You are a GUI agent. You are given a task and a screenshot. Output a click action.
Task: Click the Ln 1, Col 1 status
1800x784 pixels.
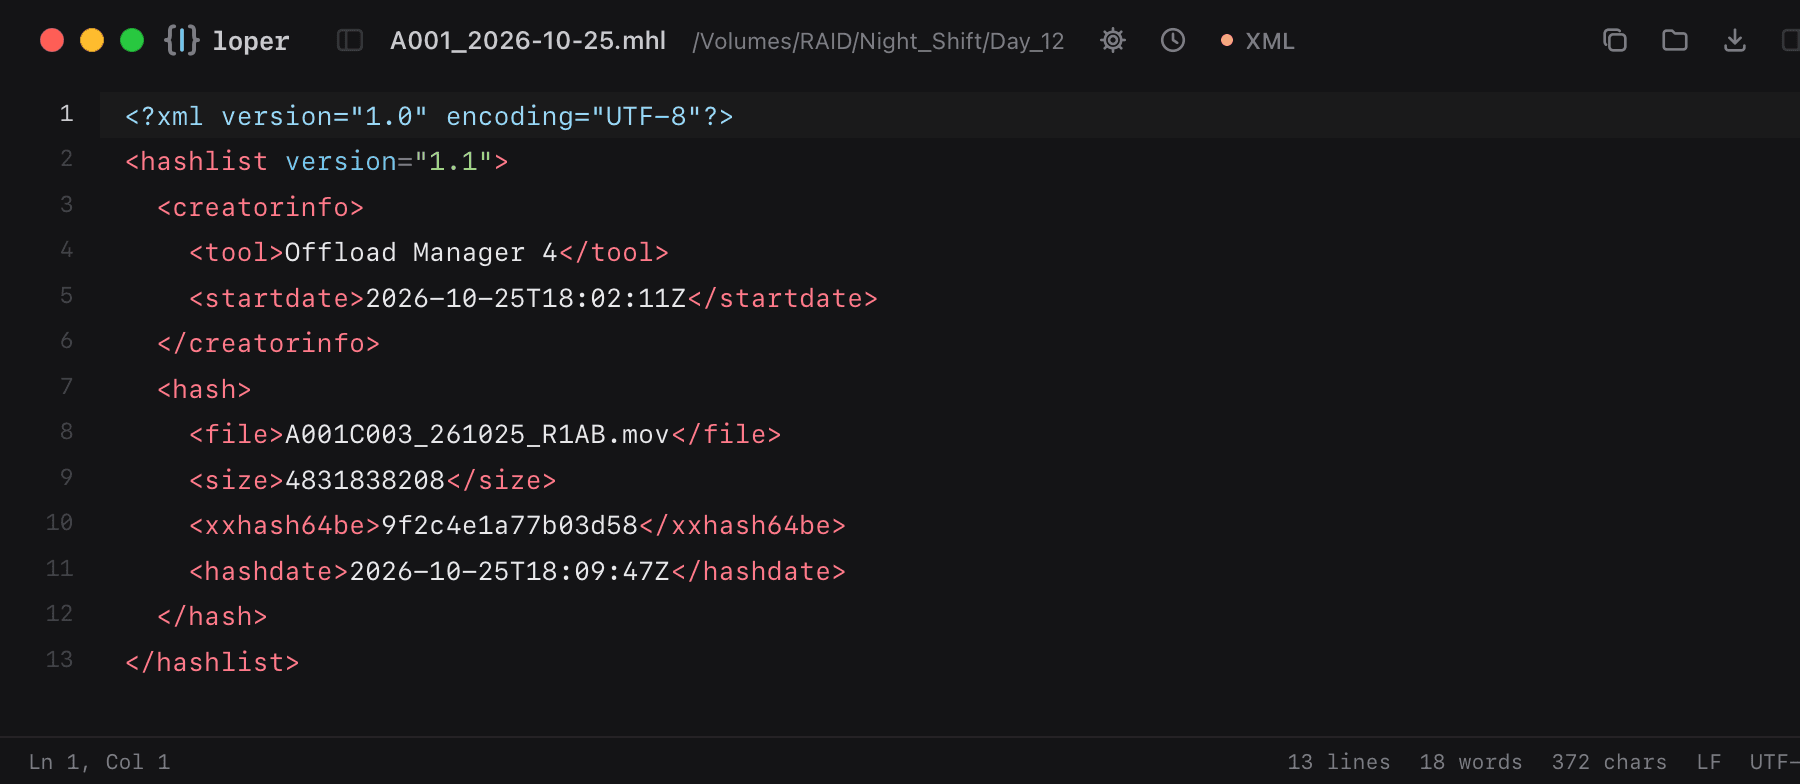[99, 762]
